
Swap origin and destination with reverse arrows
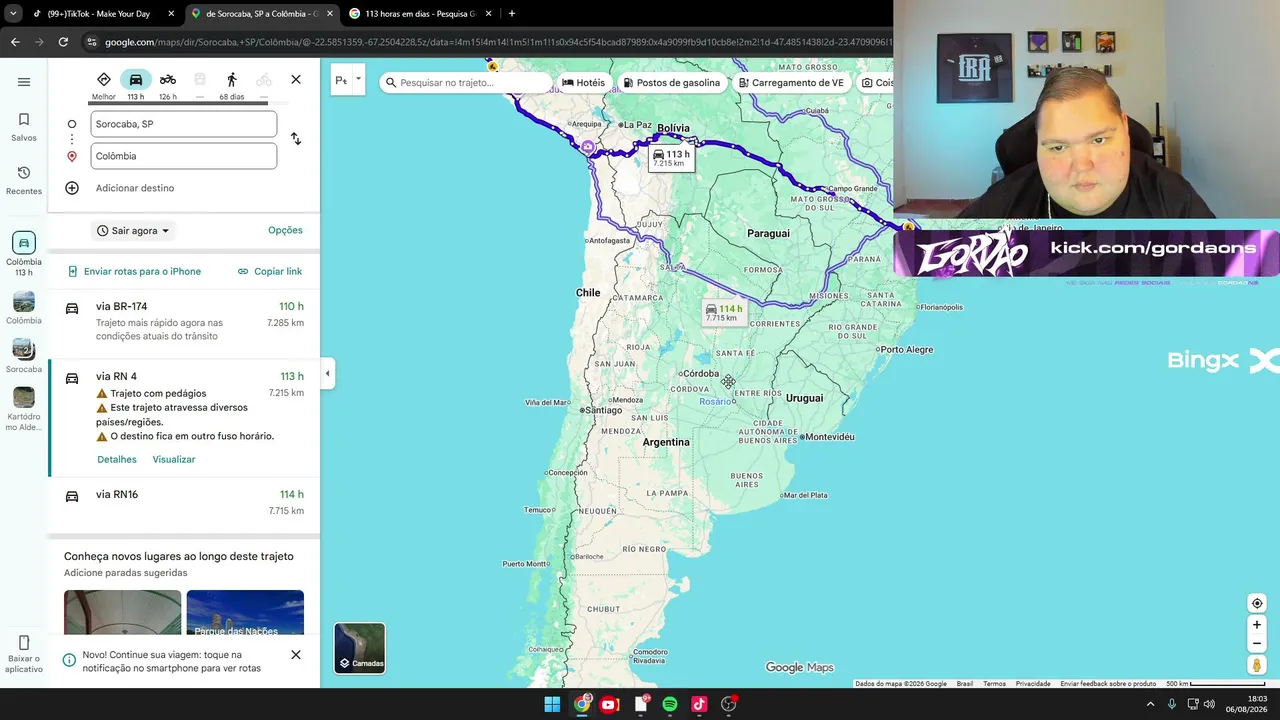tap(296, 139)
